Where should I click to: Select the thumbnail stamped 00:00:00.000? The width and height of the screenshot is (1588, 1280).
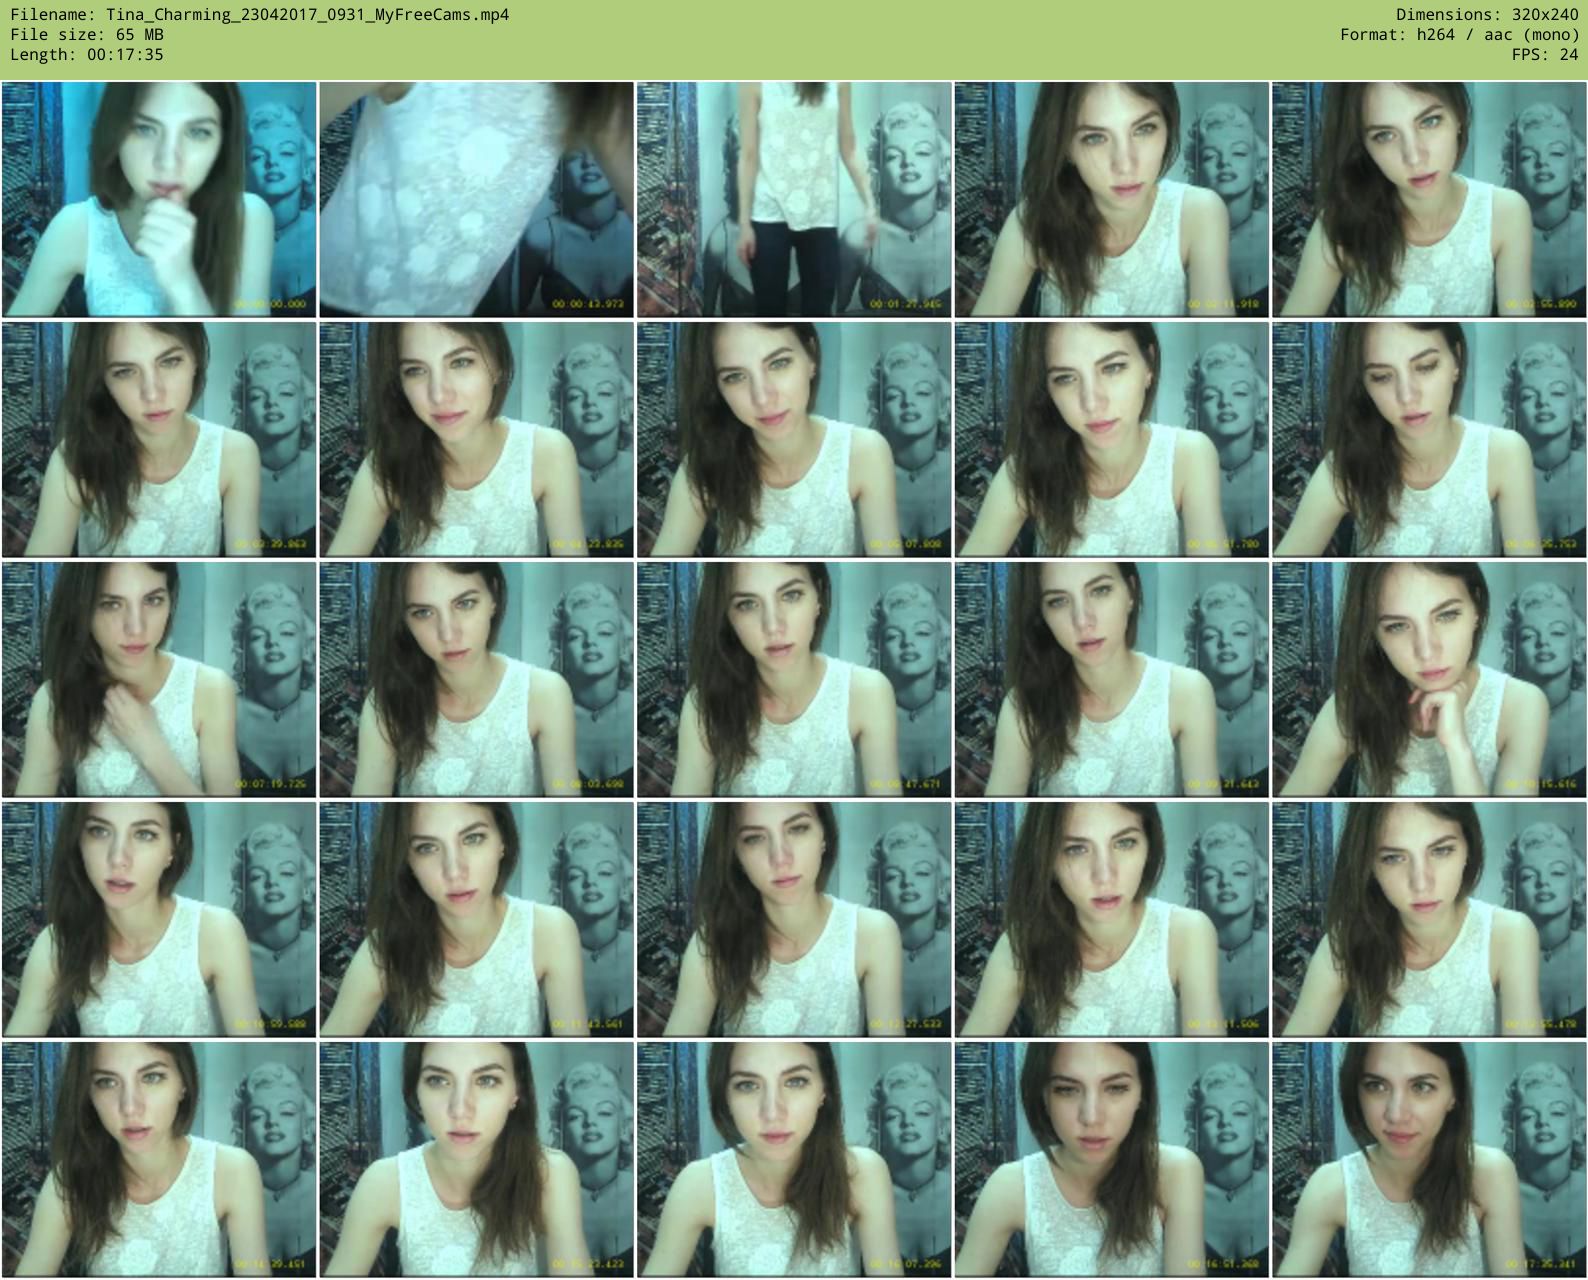click(159, 199)
